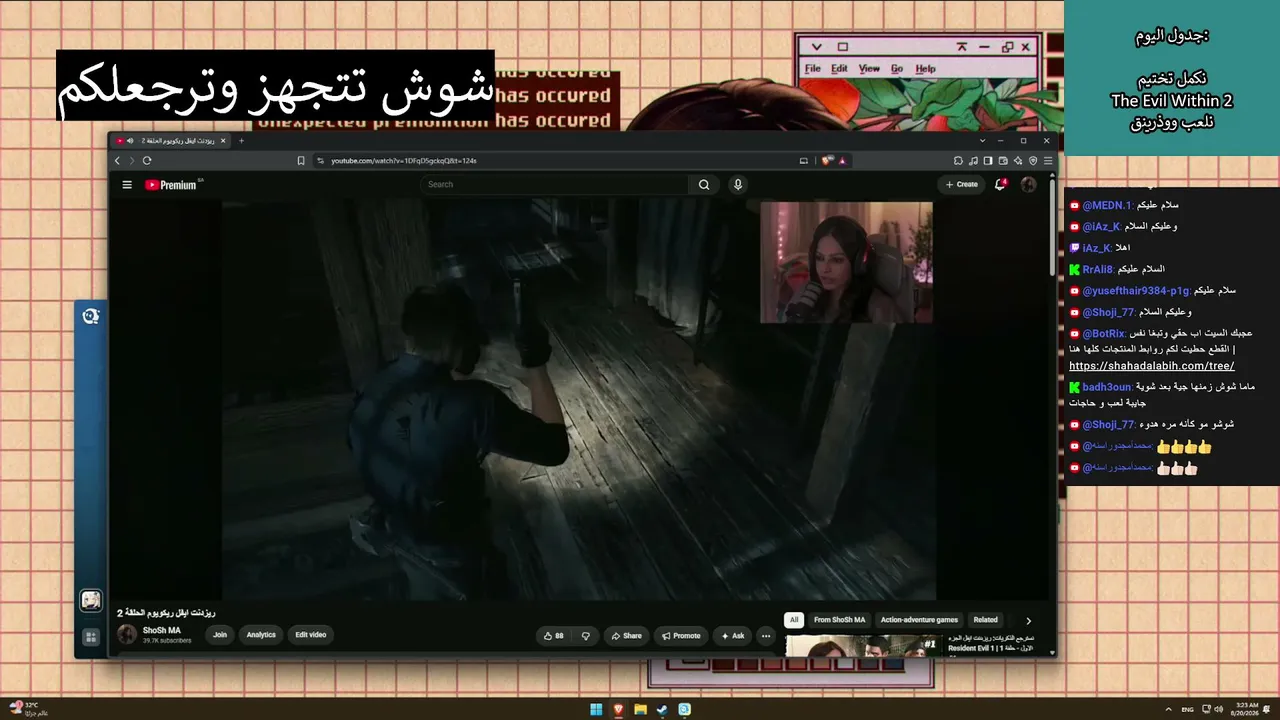Click the 39.7K subscribers text
Screen dimensions: 1280x720
pos(167,641)
